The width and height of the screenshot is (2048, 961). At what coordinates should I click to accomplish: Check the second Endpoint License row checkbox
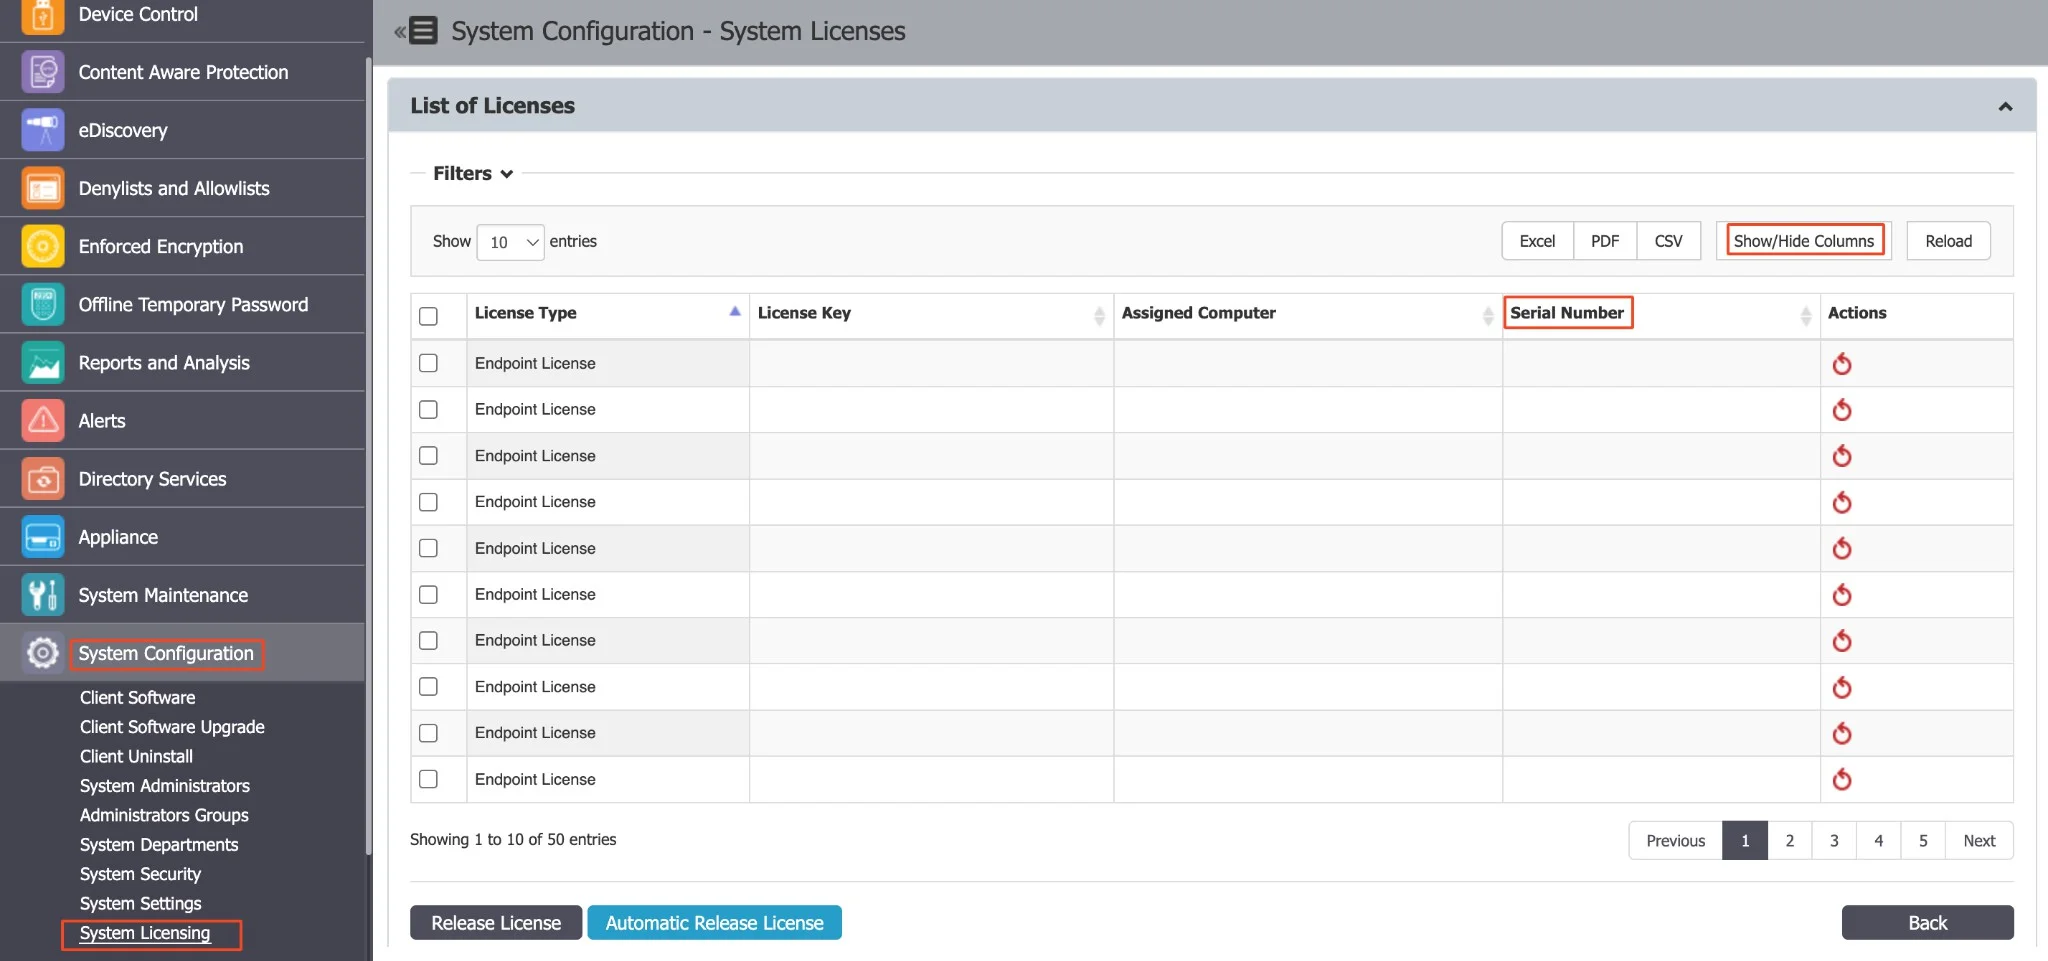click(x=428, y=409)
